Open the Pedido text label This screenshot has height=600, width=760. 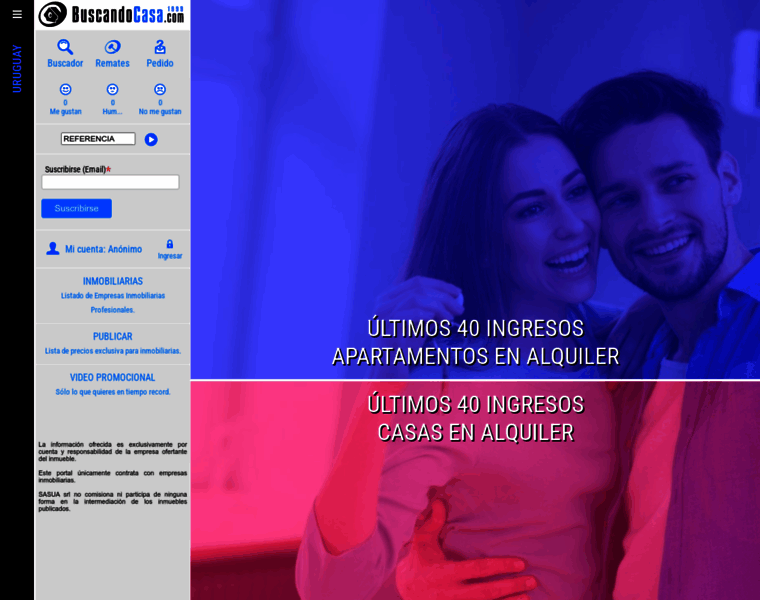tap(160, 63)
